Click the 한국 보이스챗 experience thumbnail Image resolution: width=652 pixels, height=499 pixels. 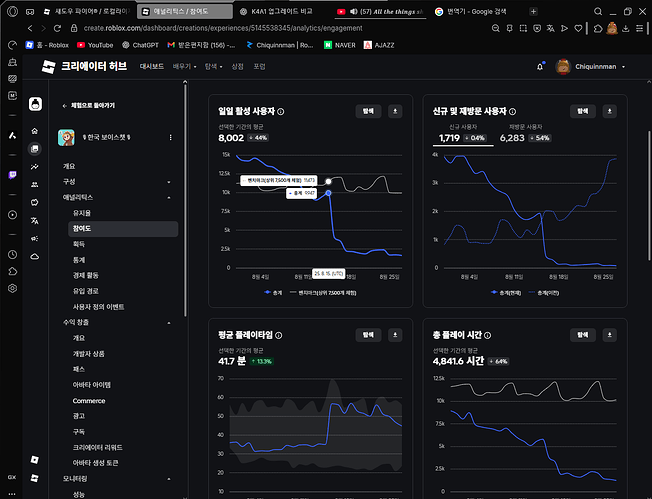[66, 137]
